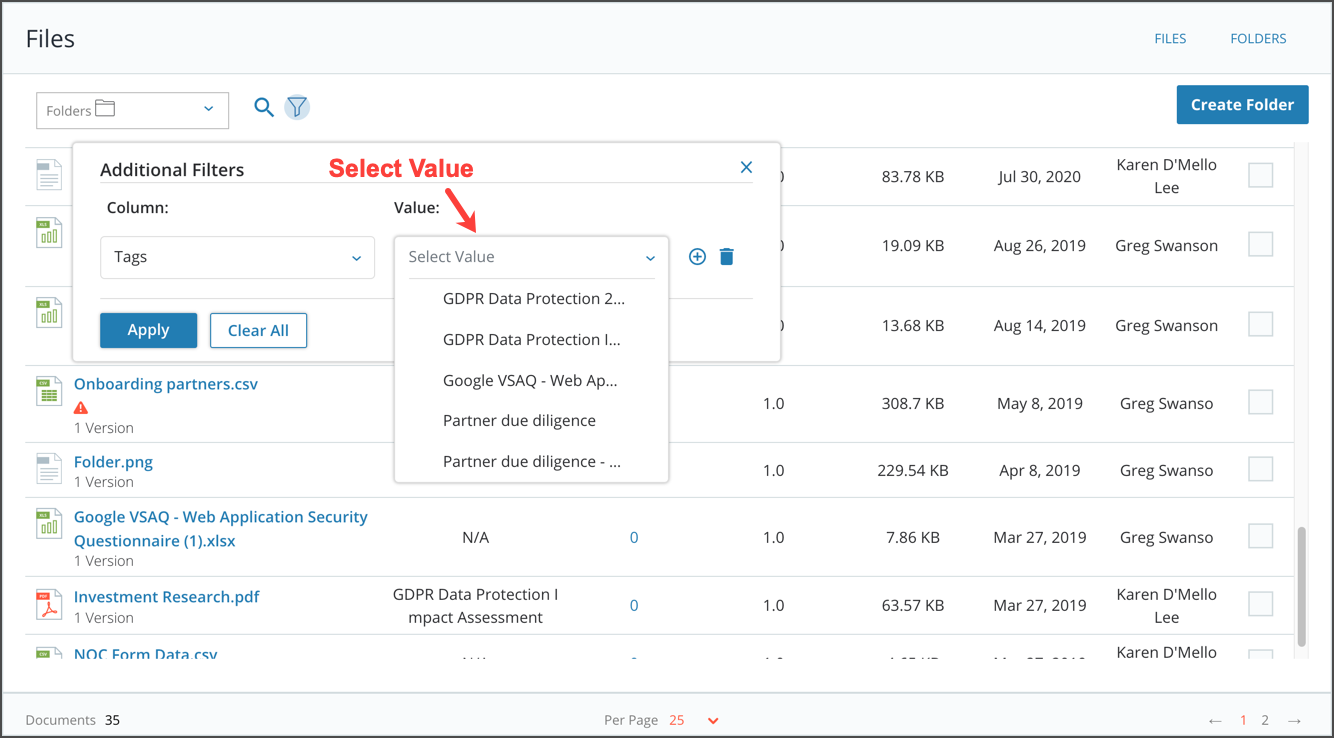Check the box for Aug 14, 2019 row
1334x738 pixels.
tap(1261, 324)
